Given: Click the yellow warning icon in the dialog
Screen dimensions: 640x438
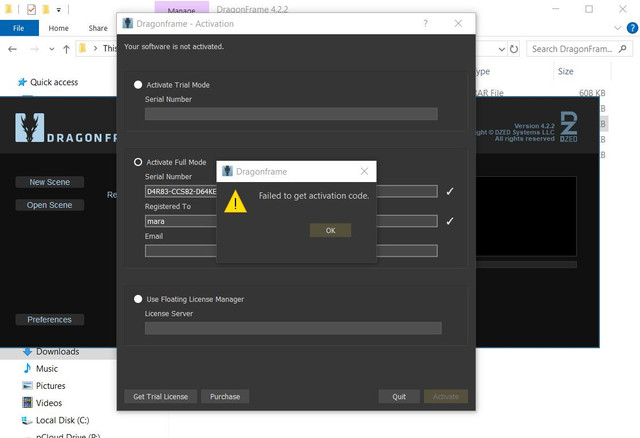Looking at the screenshot, I should click(236, 202).
